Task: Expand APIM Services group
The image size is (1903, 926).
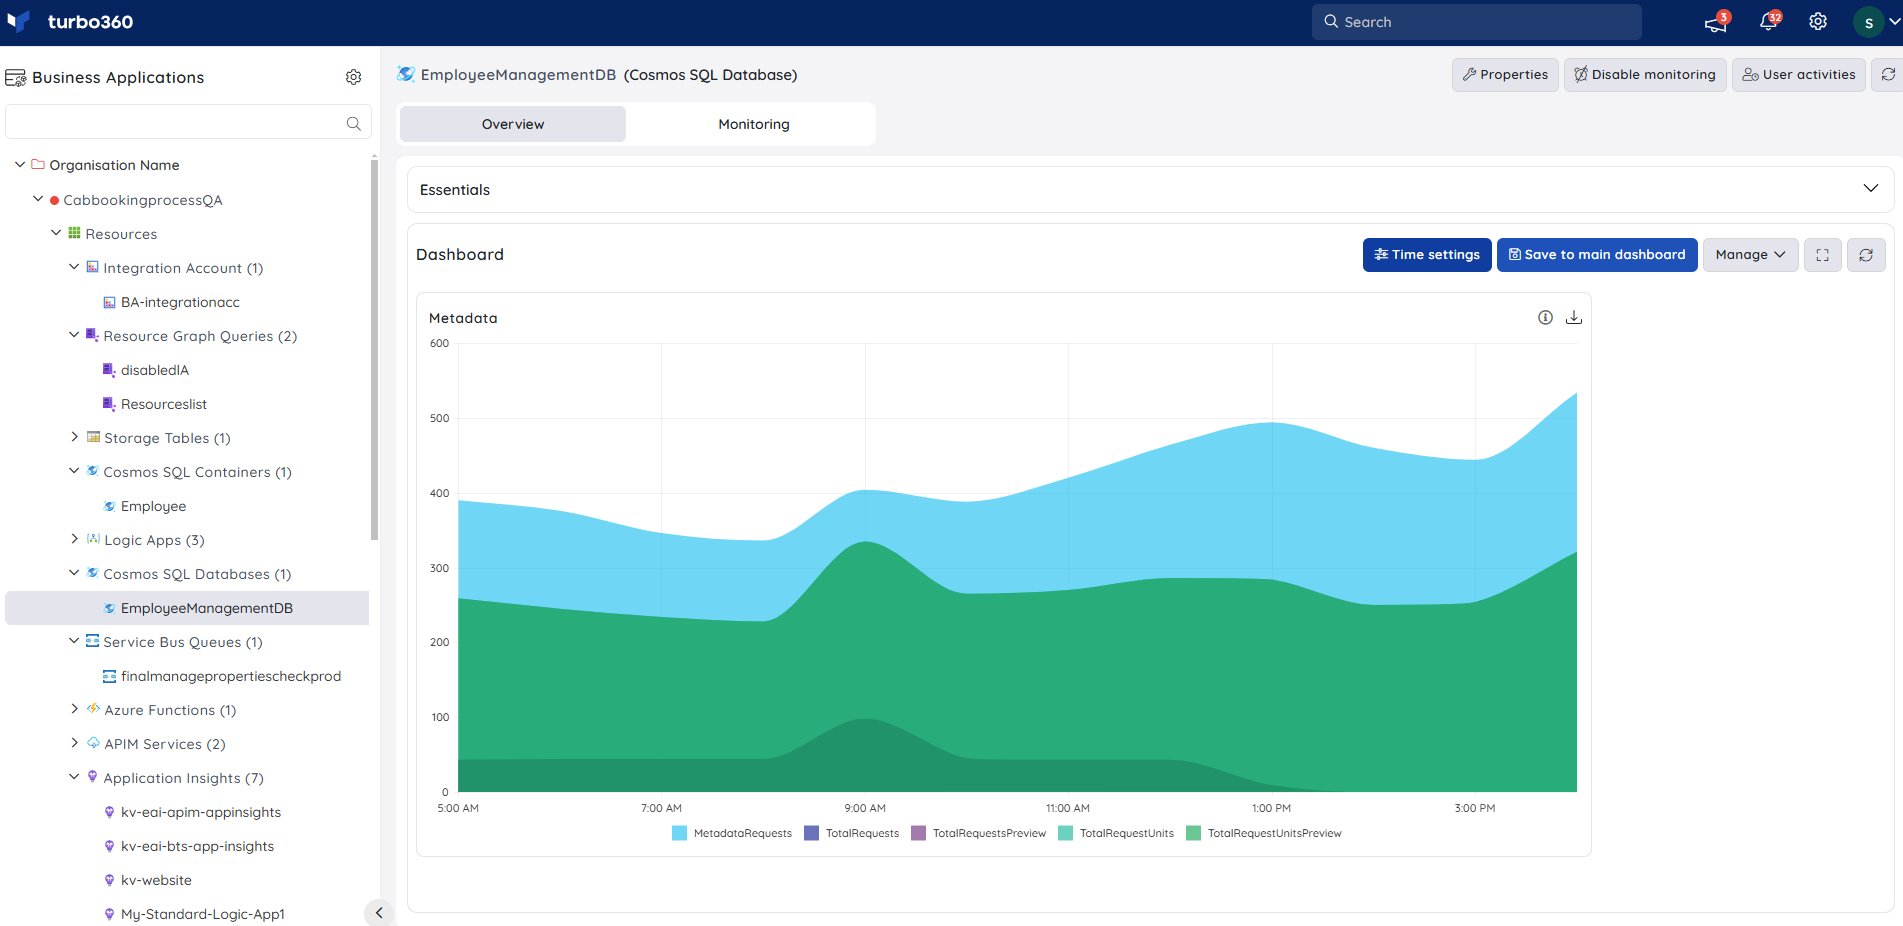Action: [x=74, y=743]
